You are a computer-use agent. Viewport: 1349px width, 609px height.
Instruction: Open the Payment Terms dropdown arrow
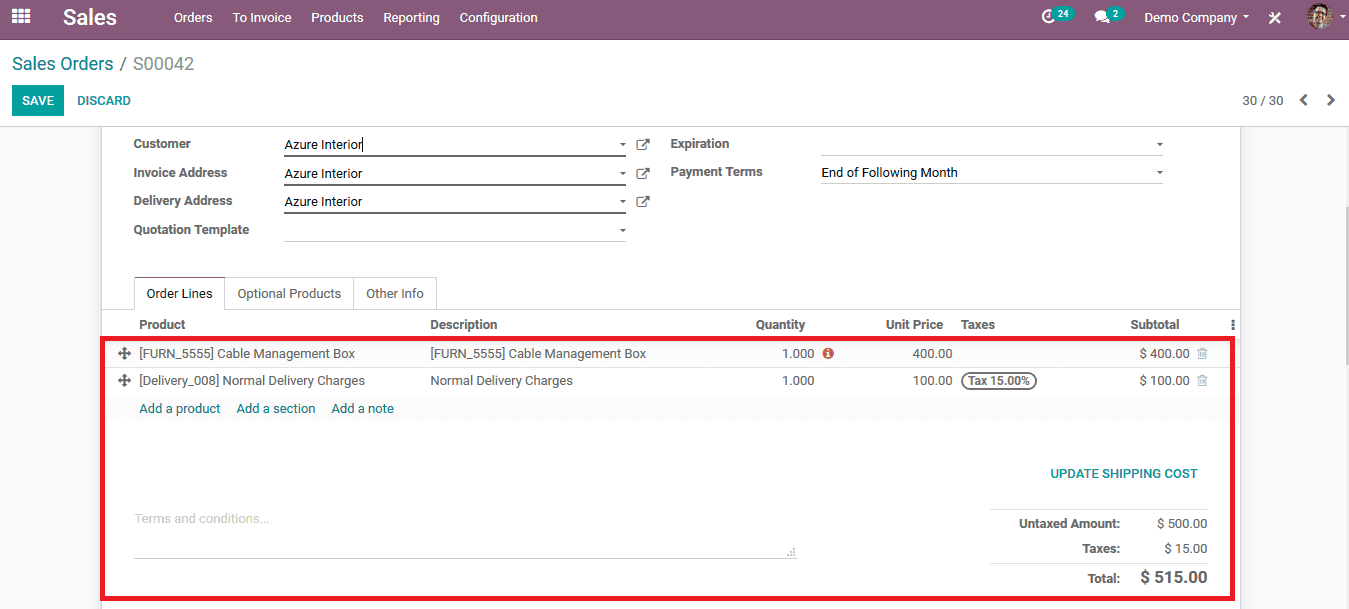tap(1160, 173)
